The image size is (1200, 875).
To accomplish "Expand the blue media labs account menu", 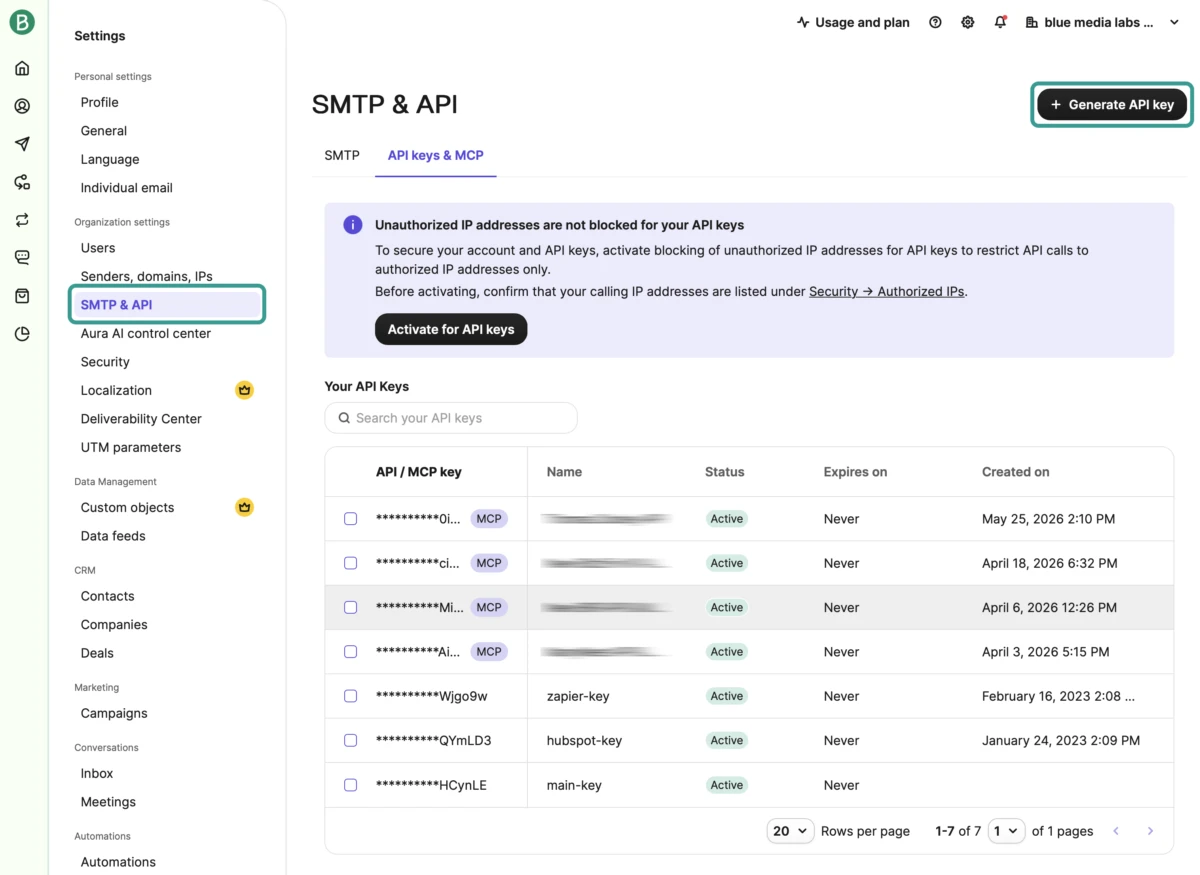I will (1103, 22).
